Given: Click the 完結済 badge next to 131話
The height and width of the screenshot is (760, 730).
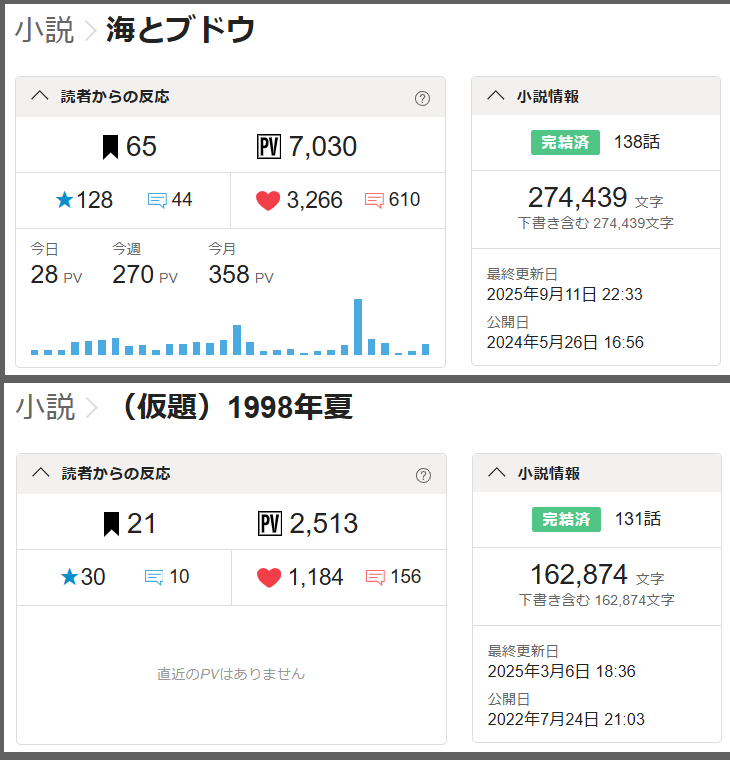Looking at the screenshot, I should click(566, 519).
